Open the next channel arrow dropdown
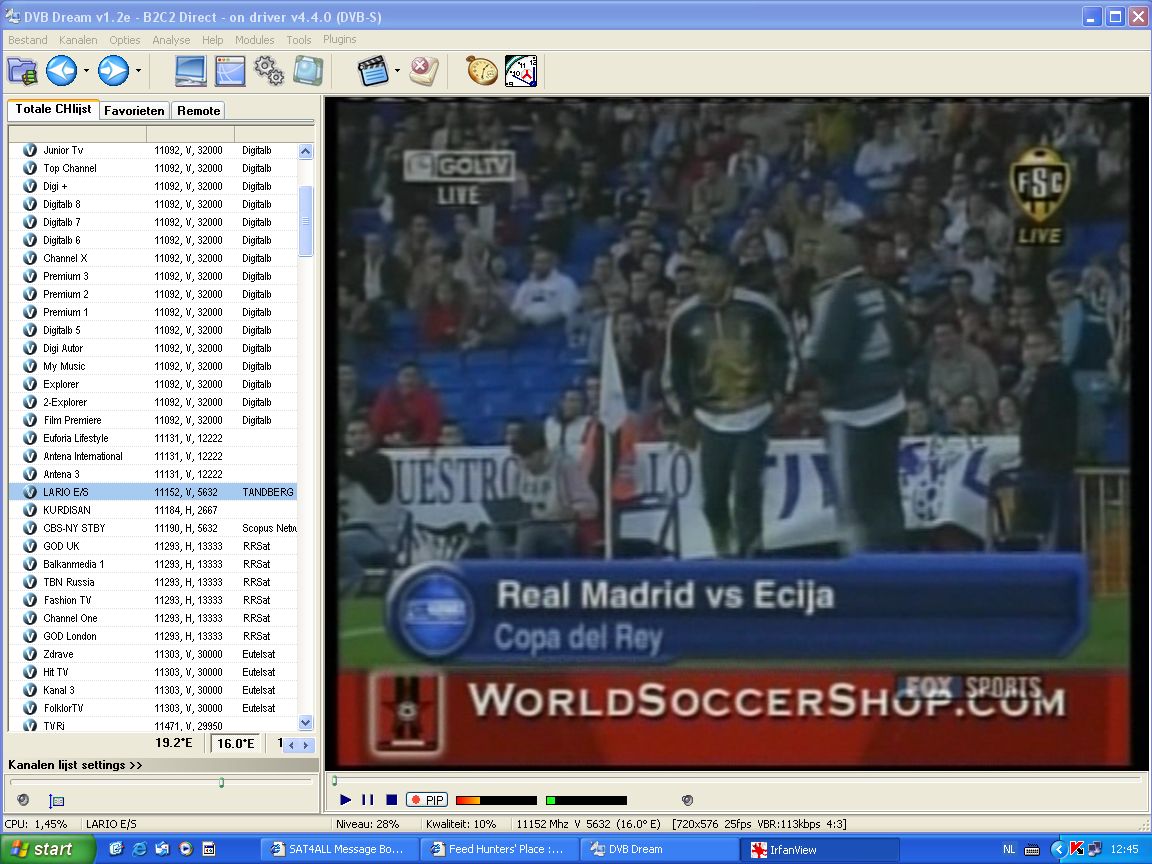The image size is (1152, 864). [x=138, y=71]
